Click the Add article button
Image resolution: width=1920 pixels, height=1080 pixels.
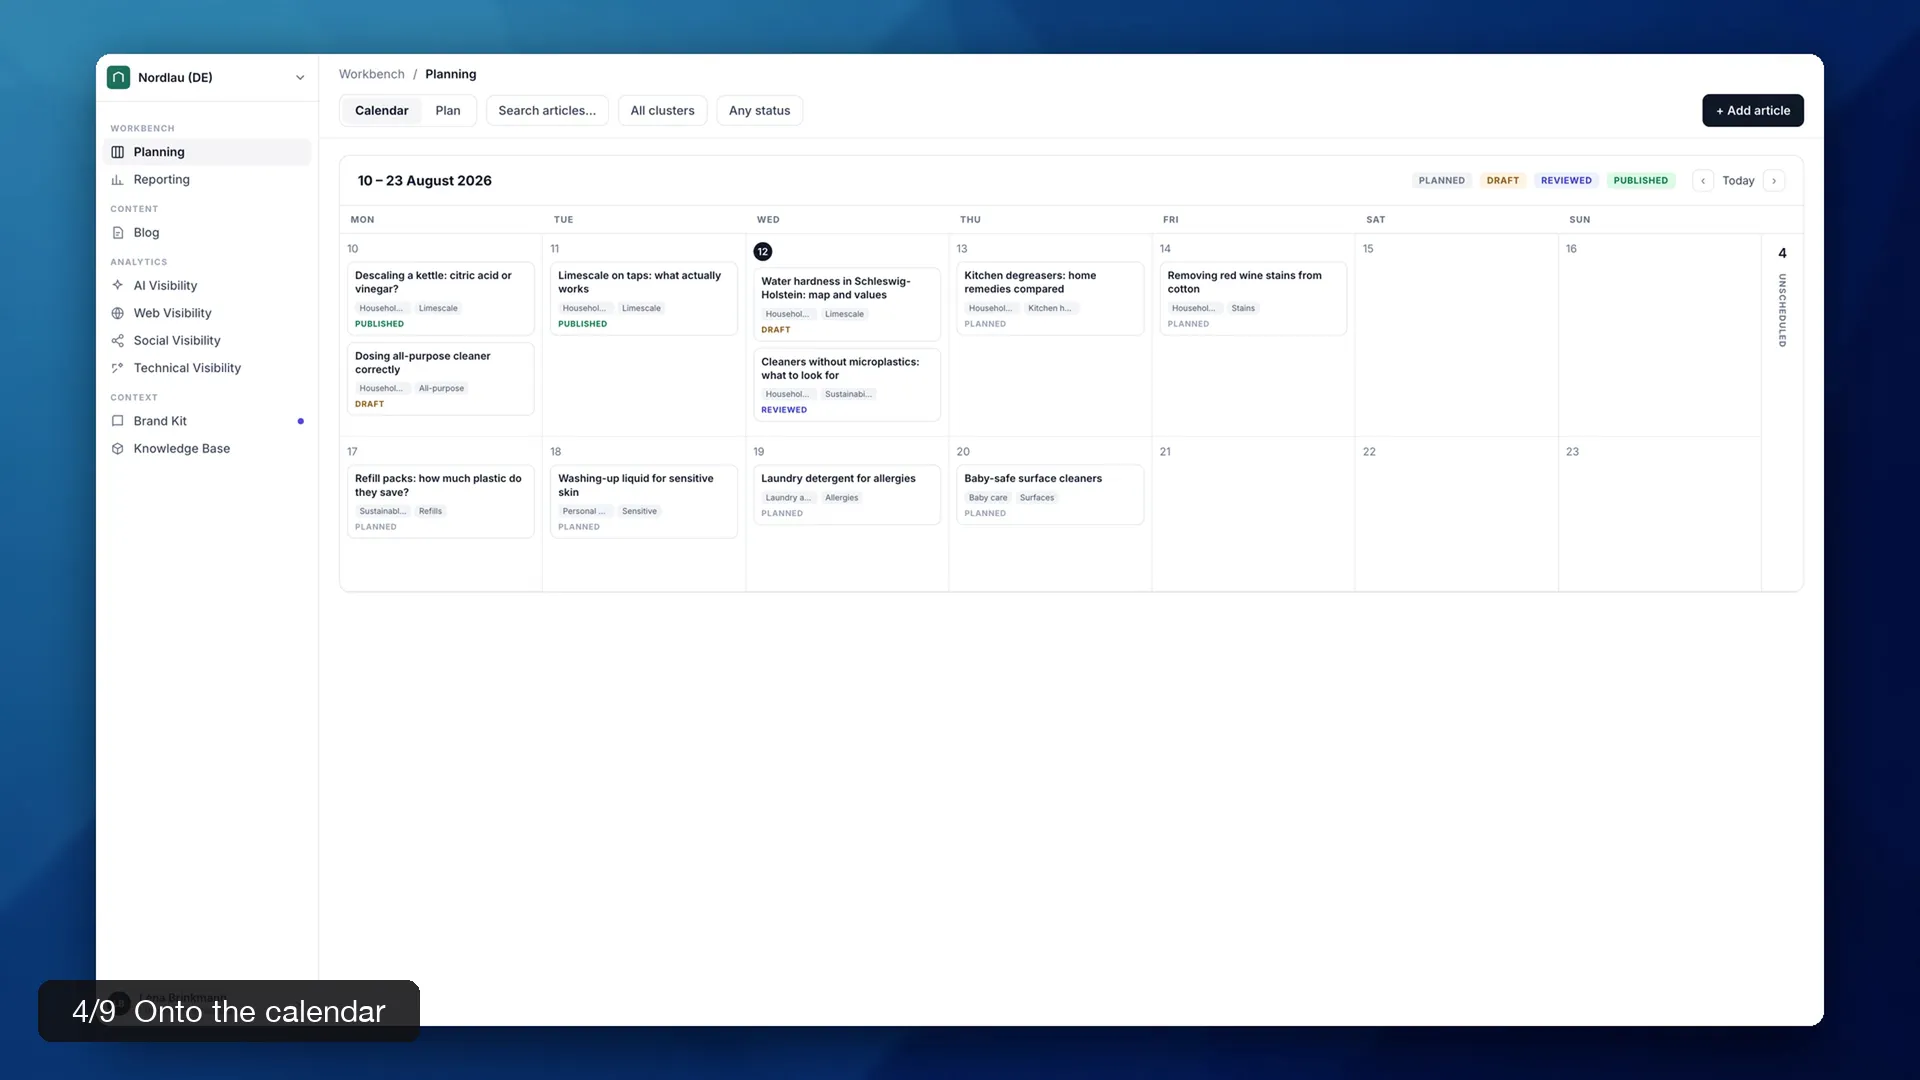tap(1753, 111)
